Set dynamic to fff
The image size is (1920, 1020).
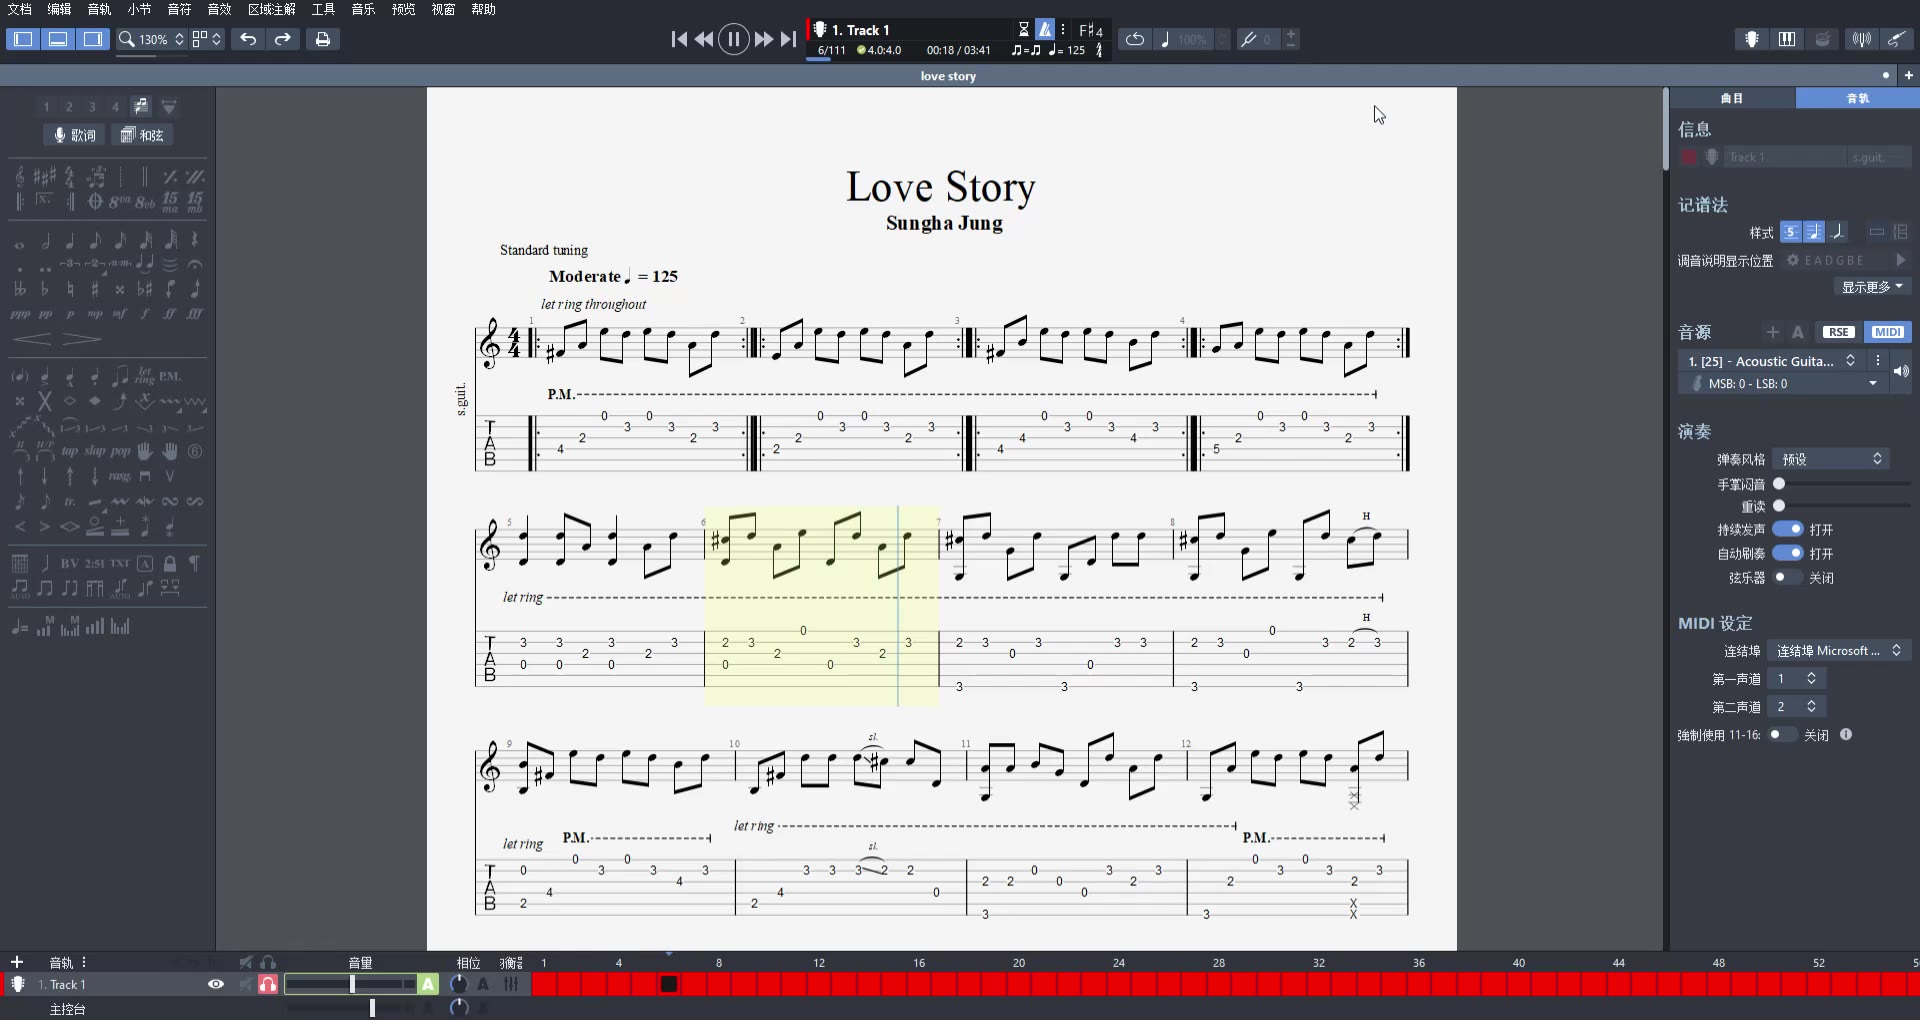[195, 314]
